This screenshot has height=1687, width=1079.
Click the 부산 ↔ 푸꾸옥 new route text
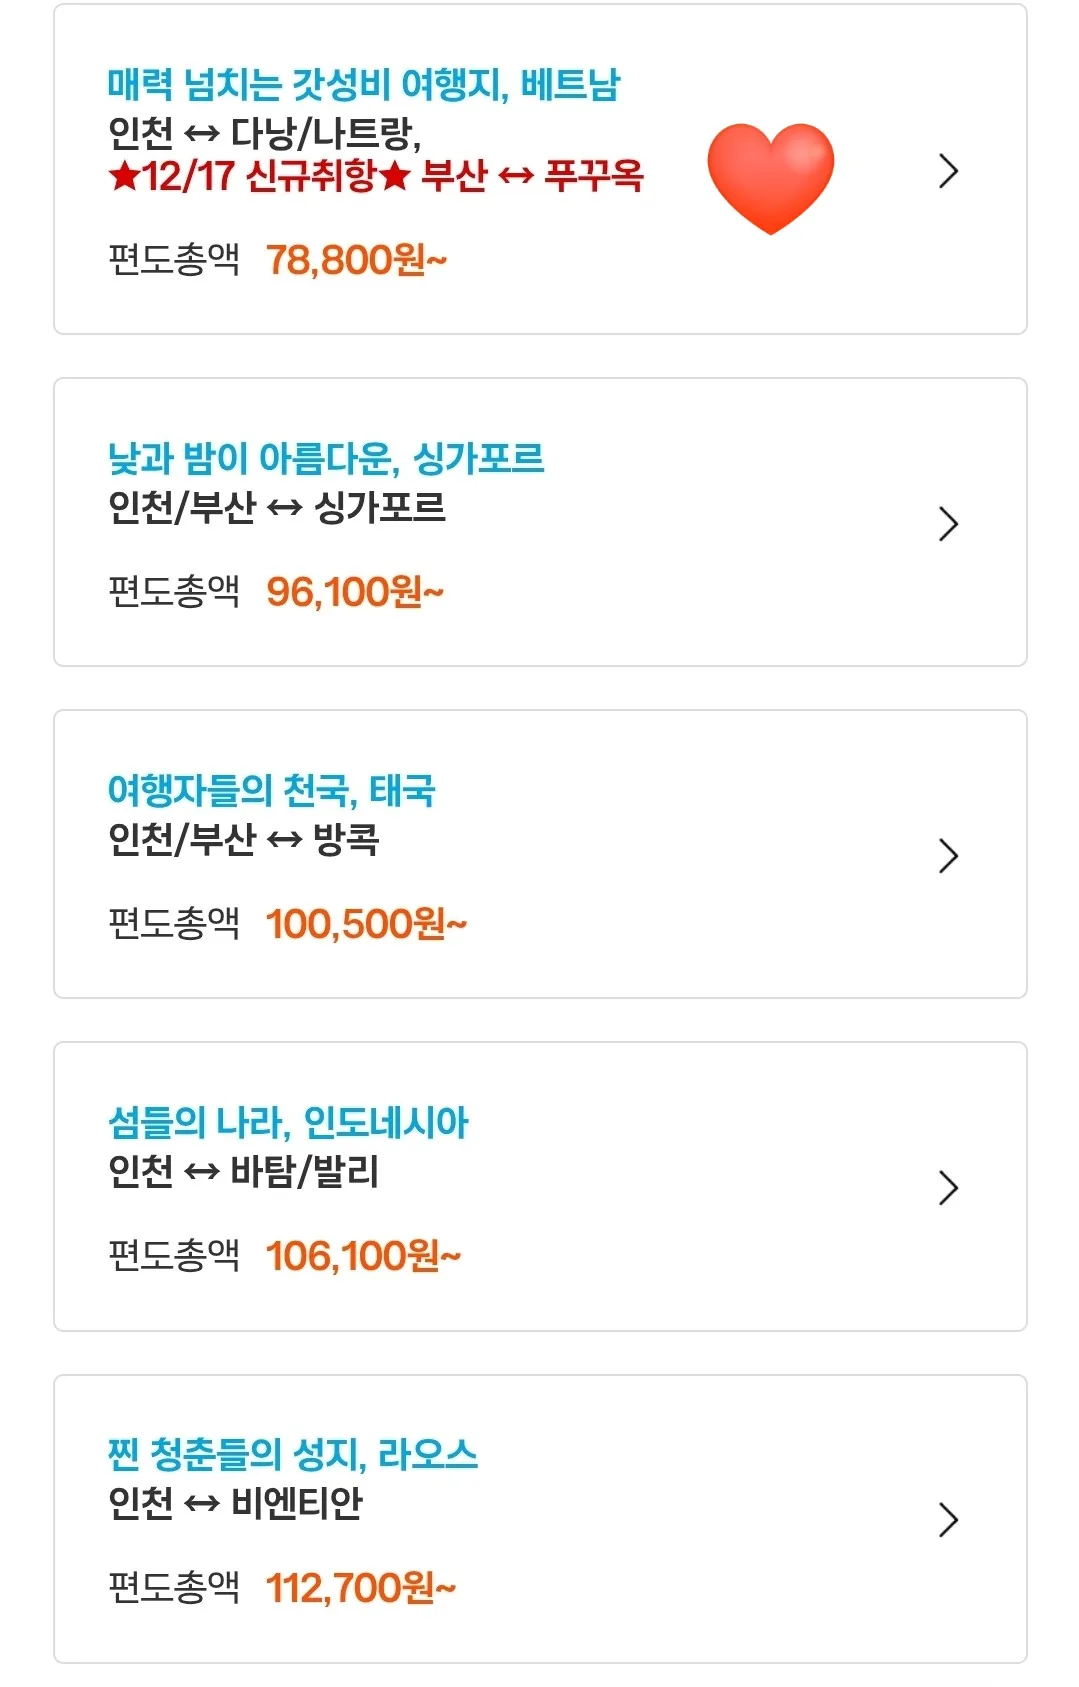(532, 176)
